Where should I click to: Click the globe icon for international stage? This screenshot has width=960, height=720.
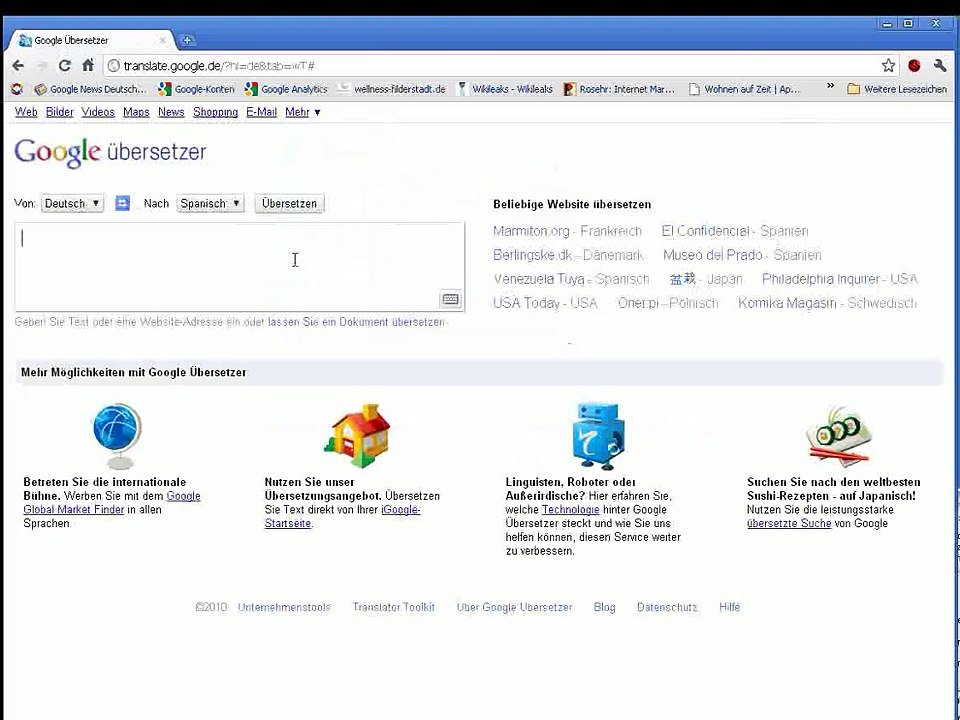click(x=117, y=435)
